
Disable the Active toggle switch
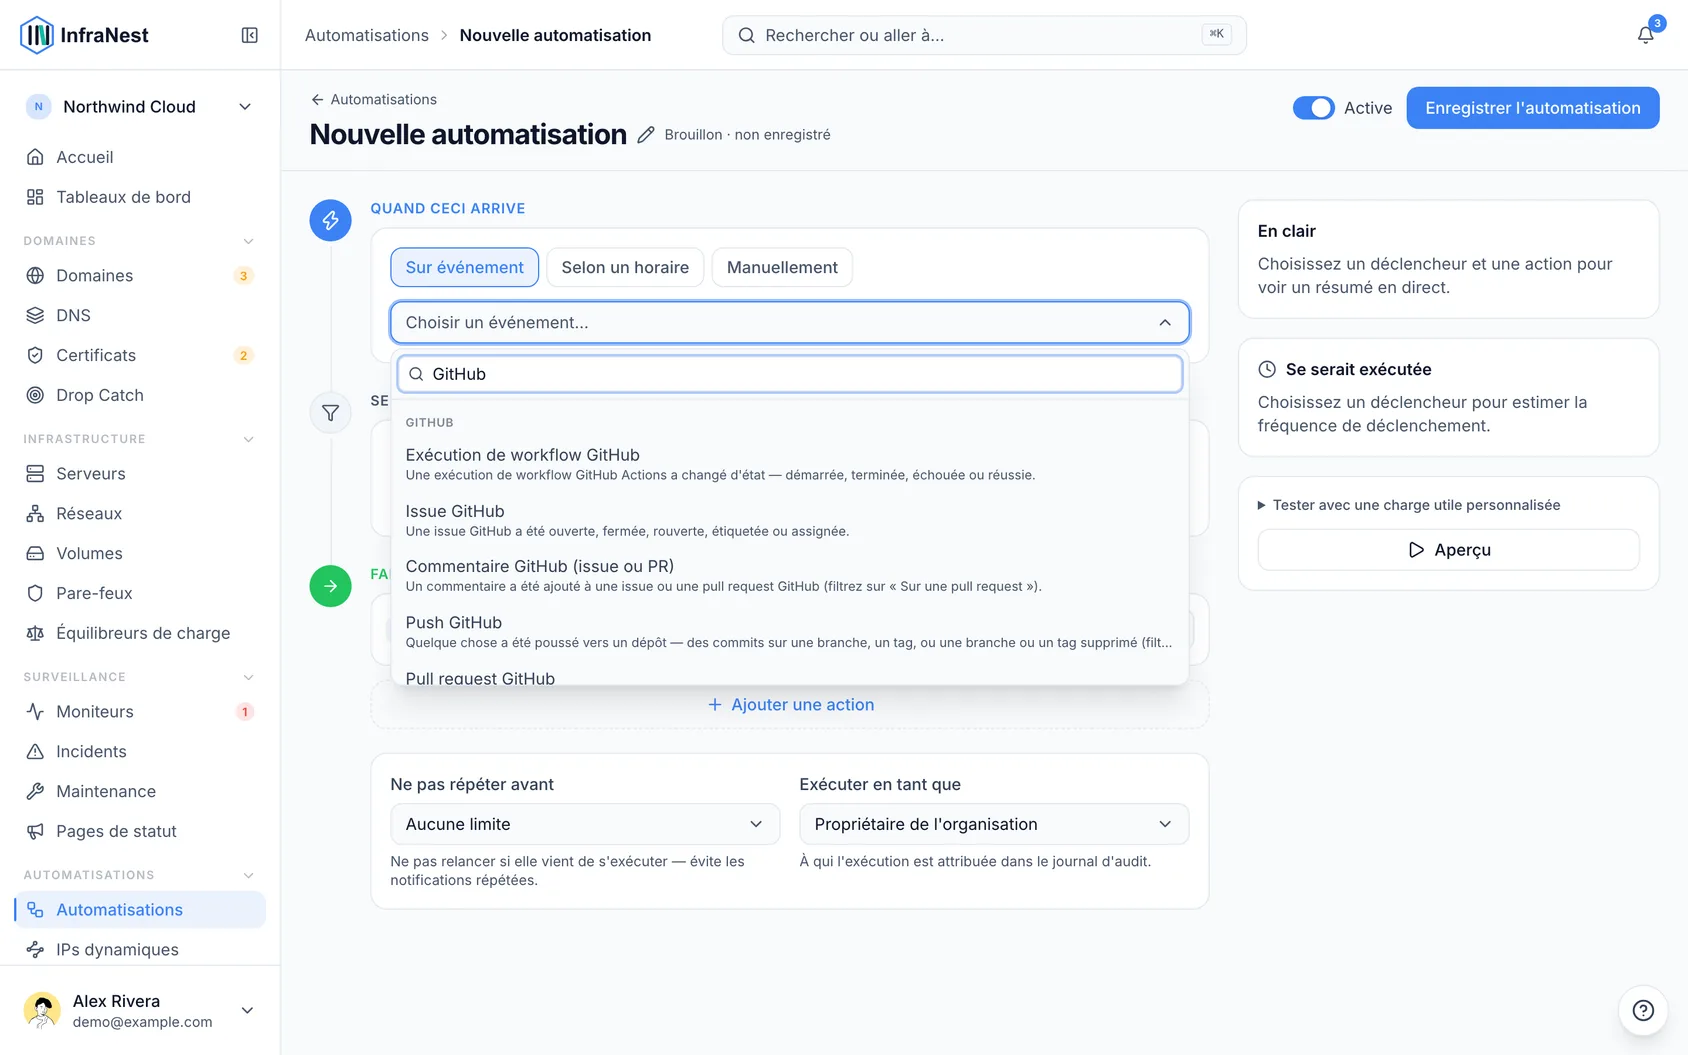tap(1313, 108)
